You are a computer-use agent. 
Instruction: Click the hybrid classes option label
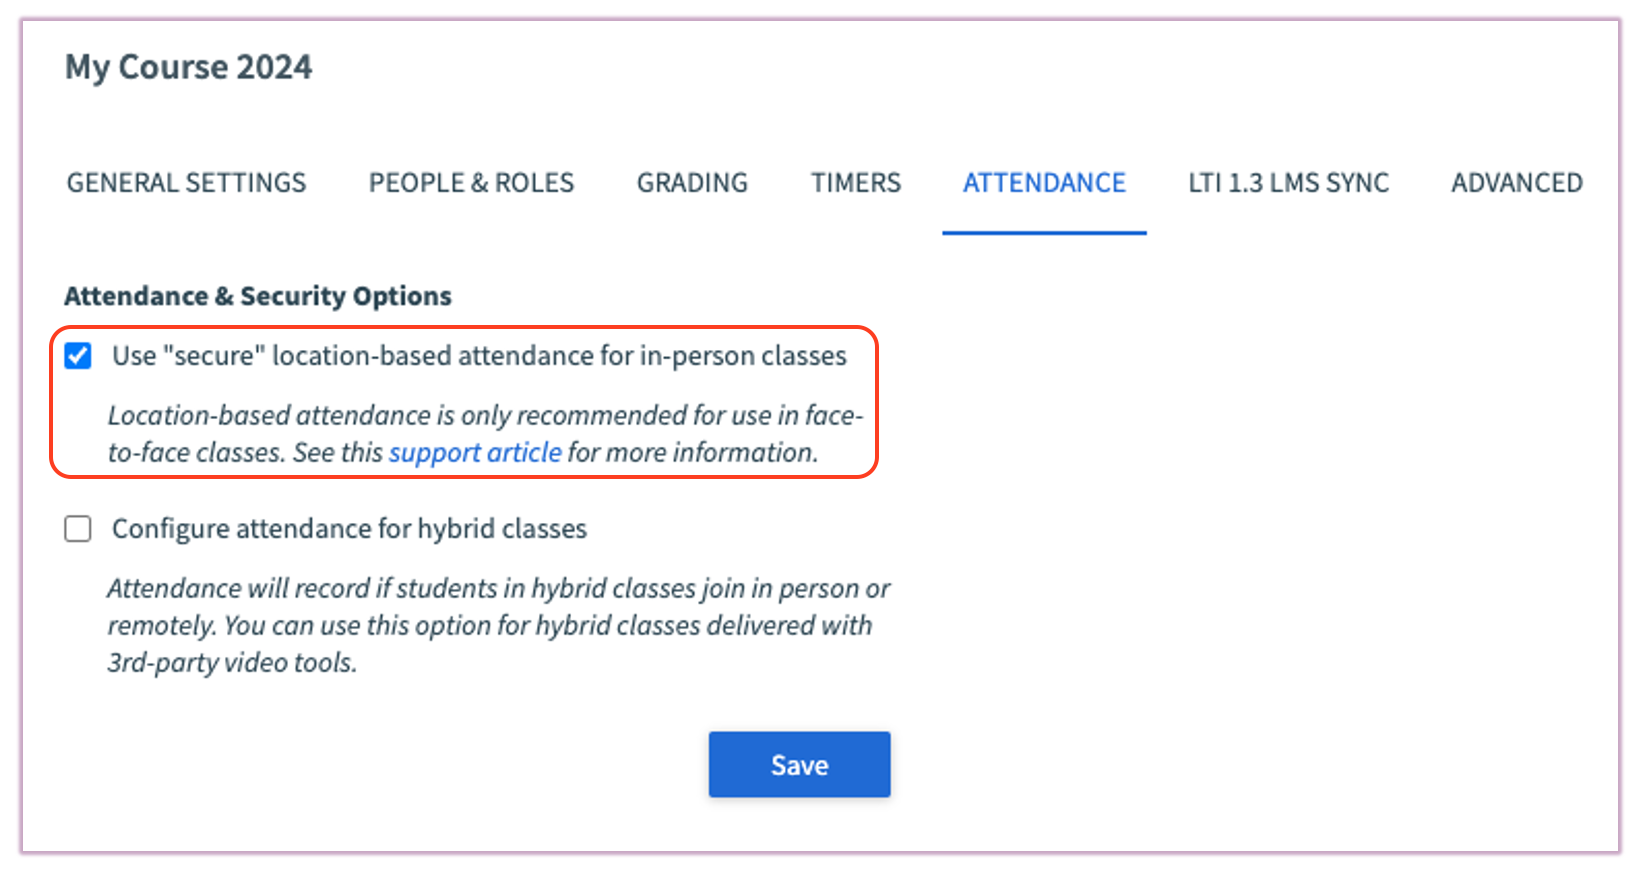pyautogui.click(x=349, y=529)
